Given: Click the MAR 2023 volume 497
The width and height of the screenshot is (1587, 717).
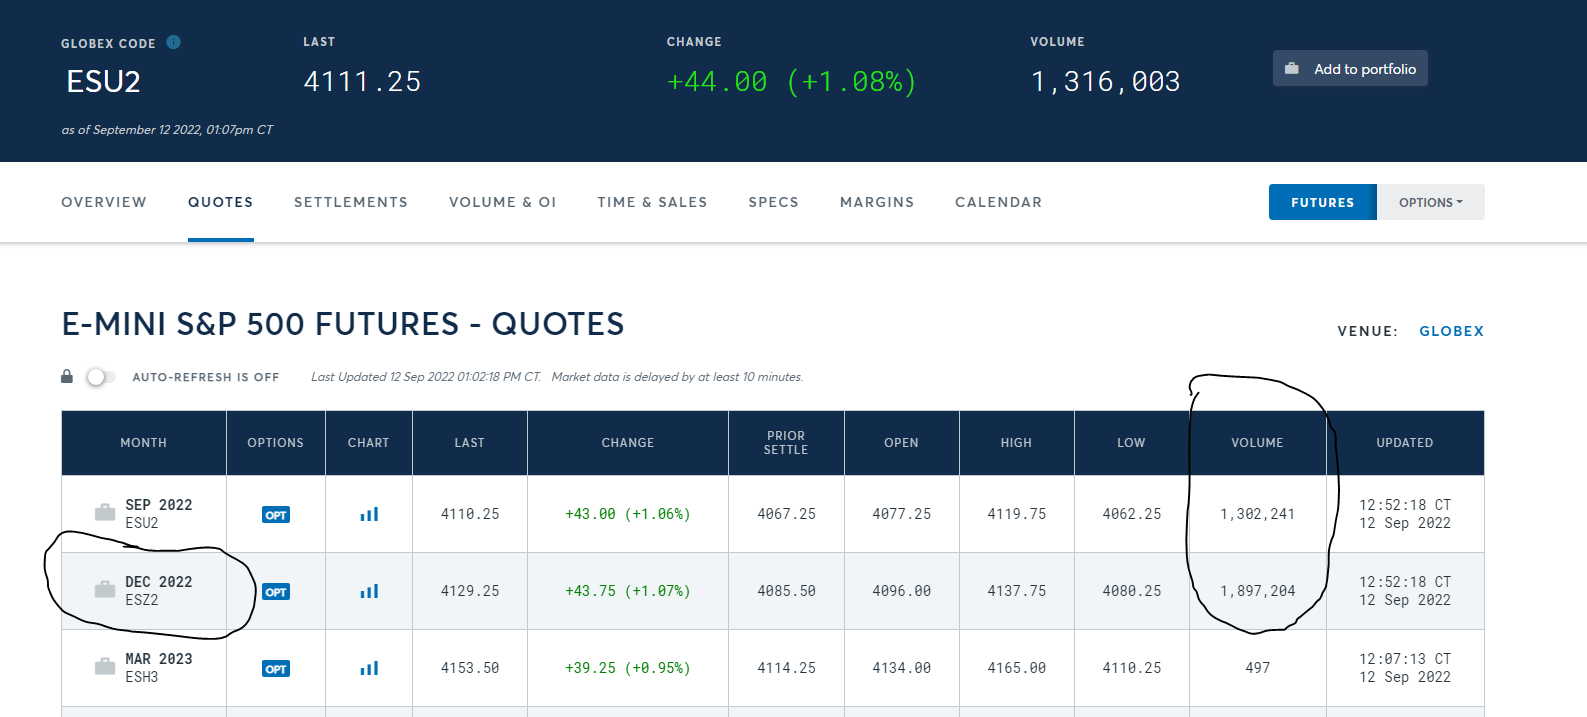Looking at the screenshot, I should click(x=1258, y=668).
